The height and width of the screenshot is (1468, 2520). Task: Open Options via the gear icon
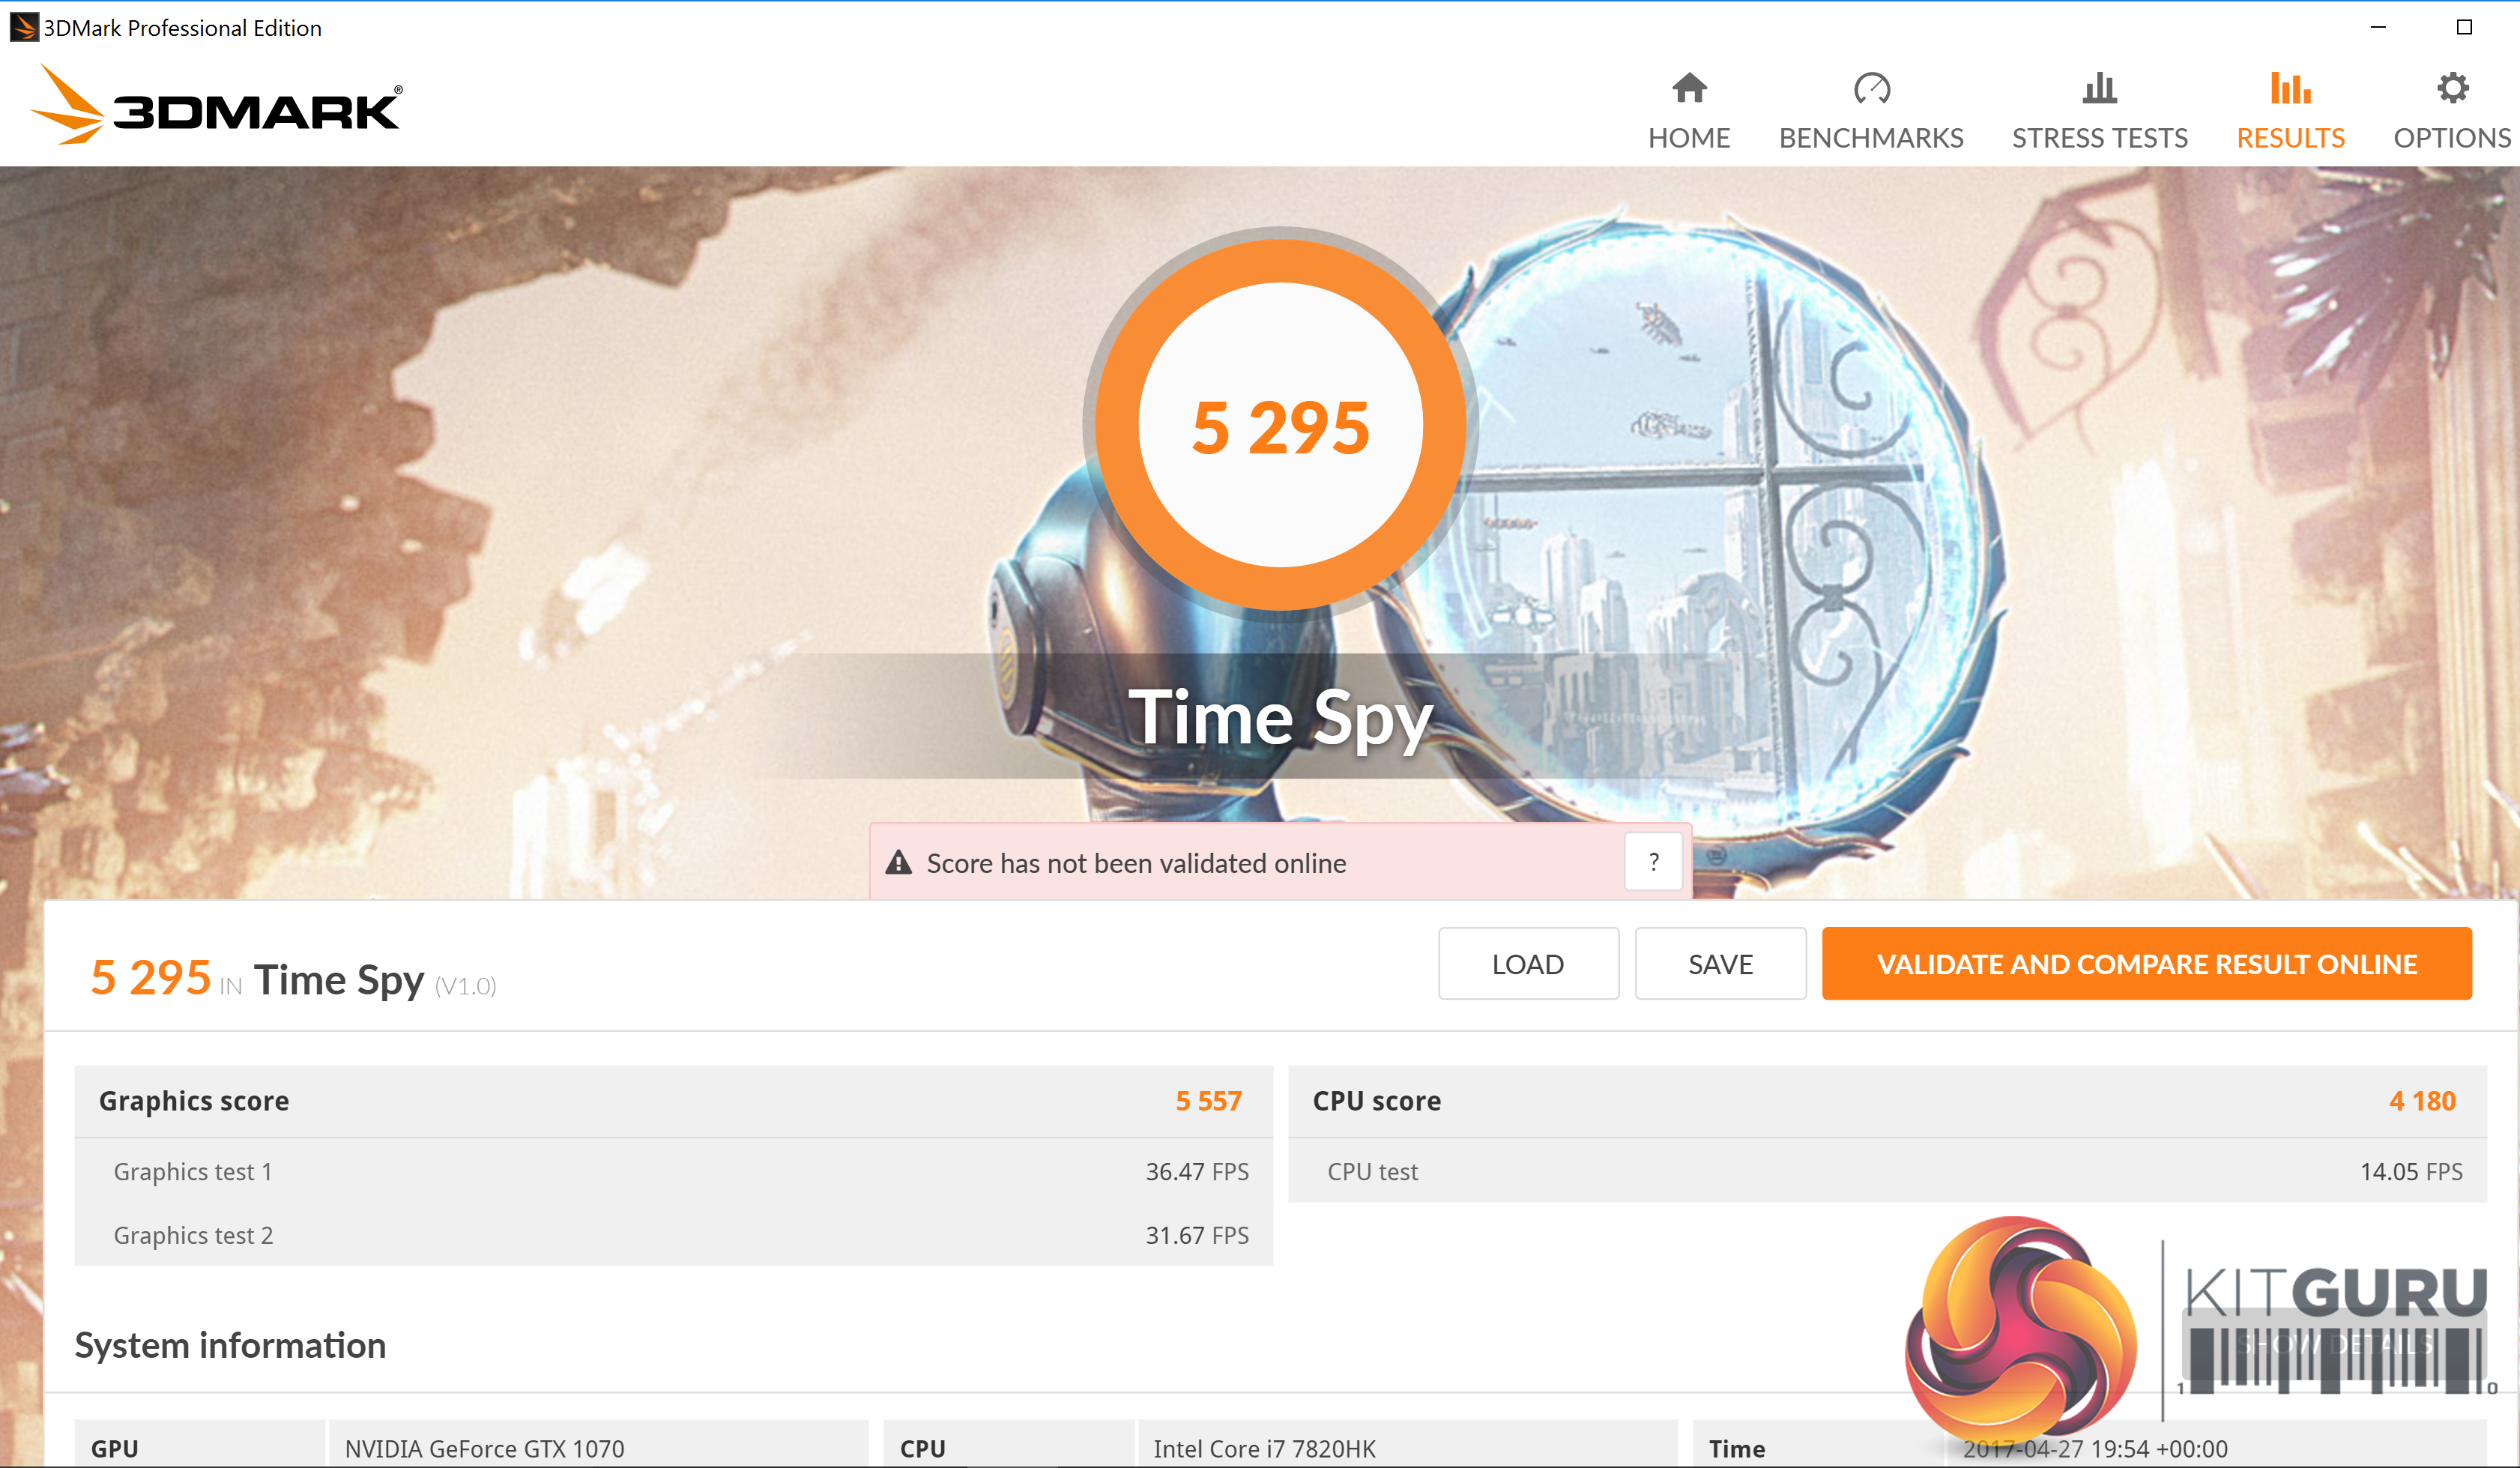point(2452,89)
